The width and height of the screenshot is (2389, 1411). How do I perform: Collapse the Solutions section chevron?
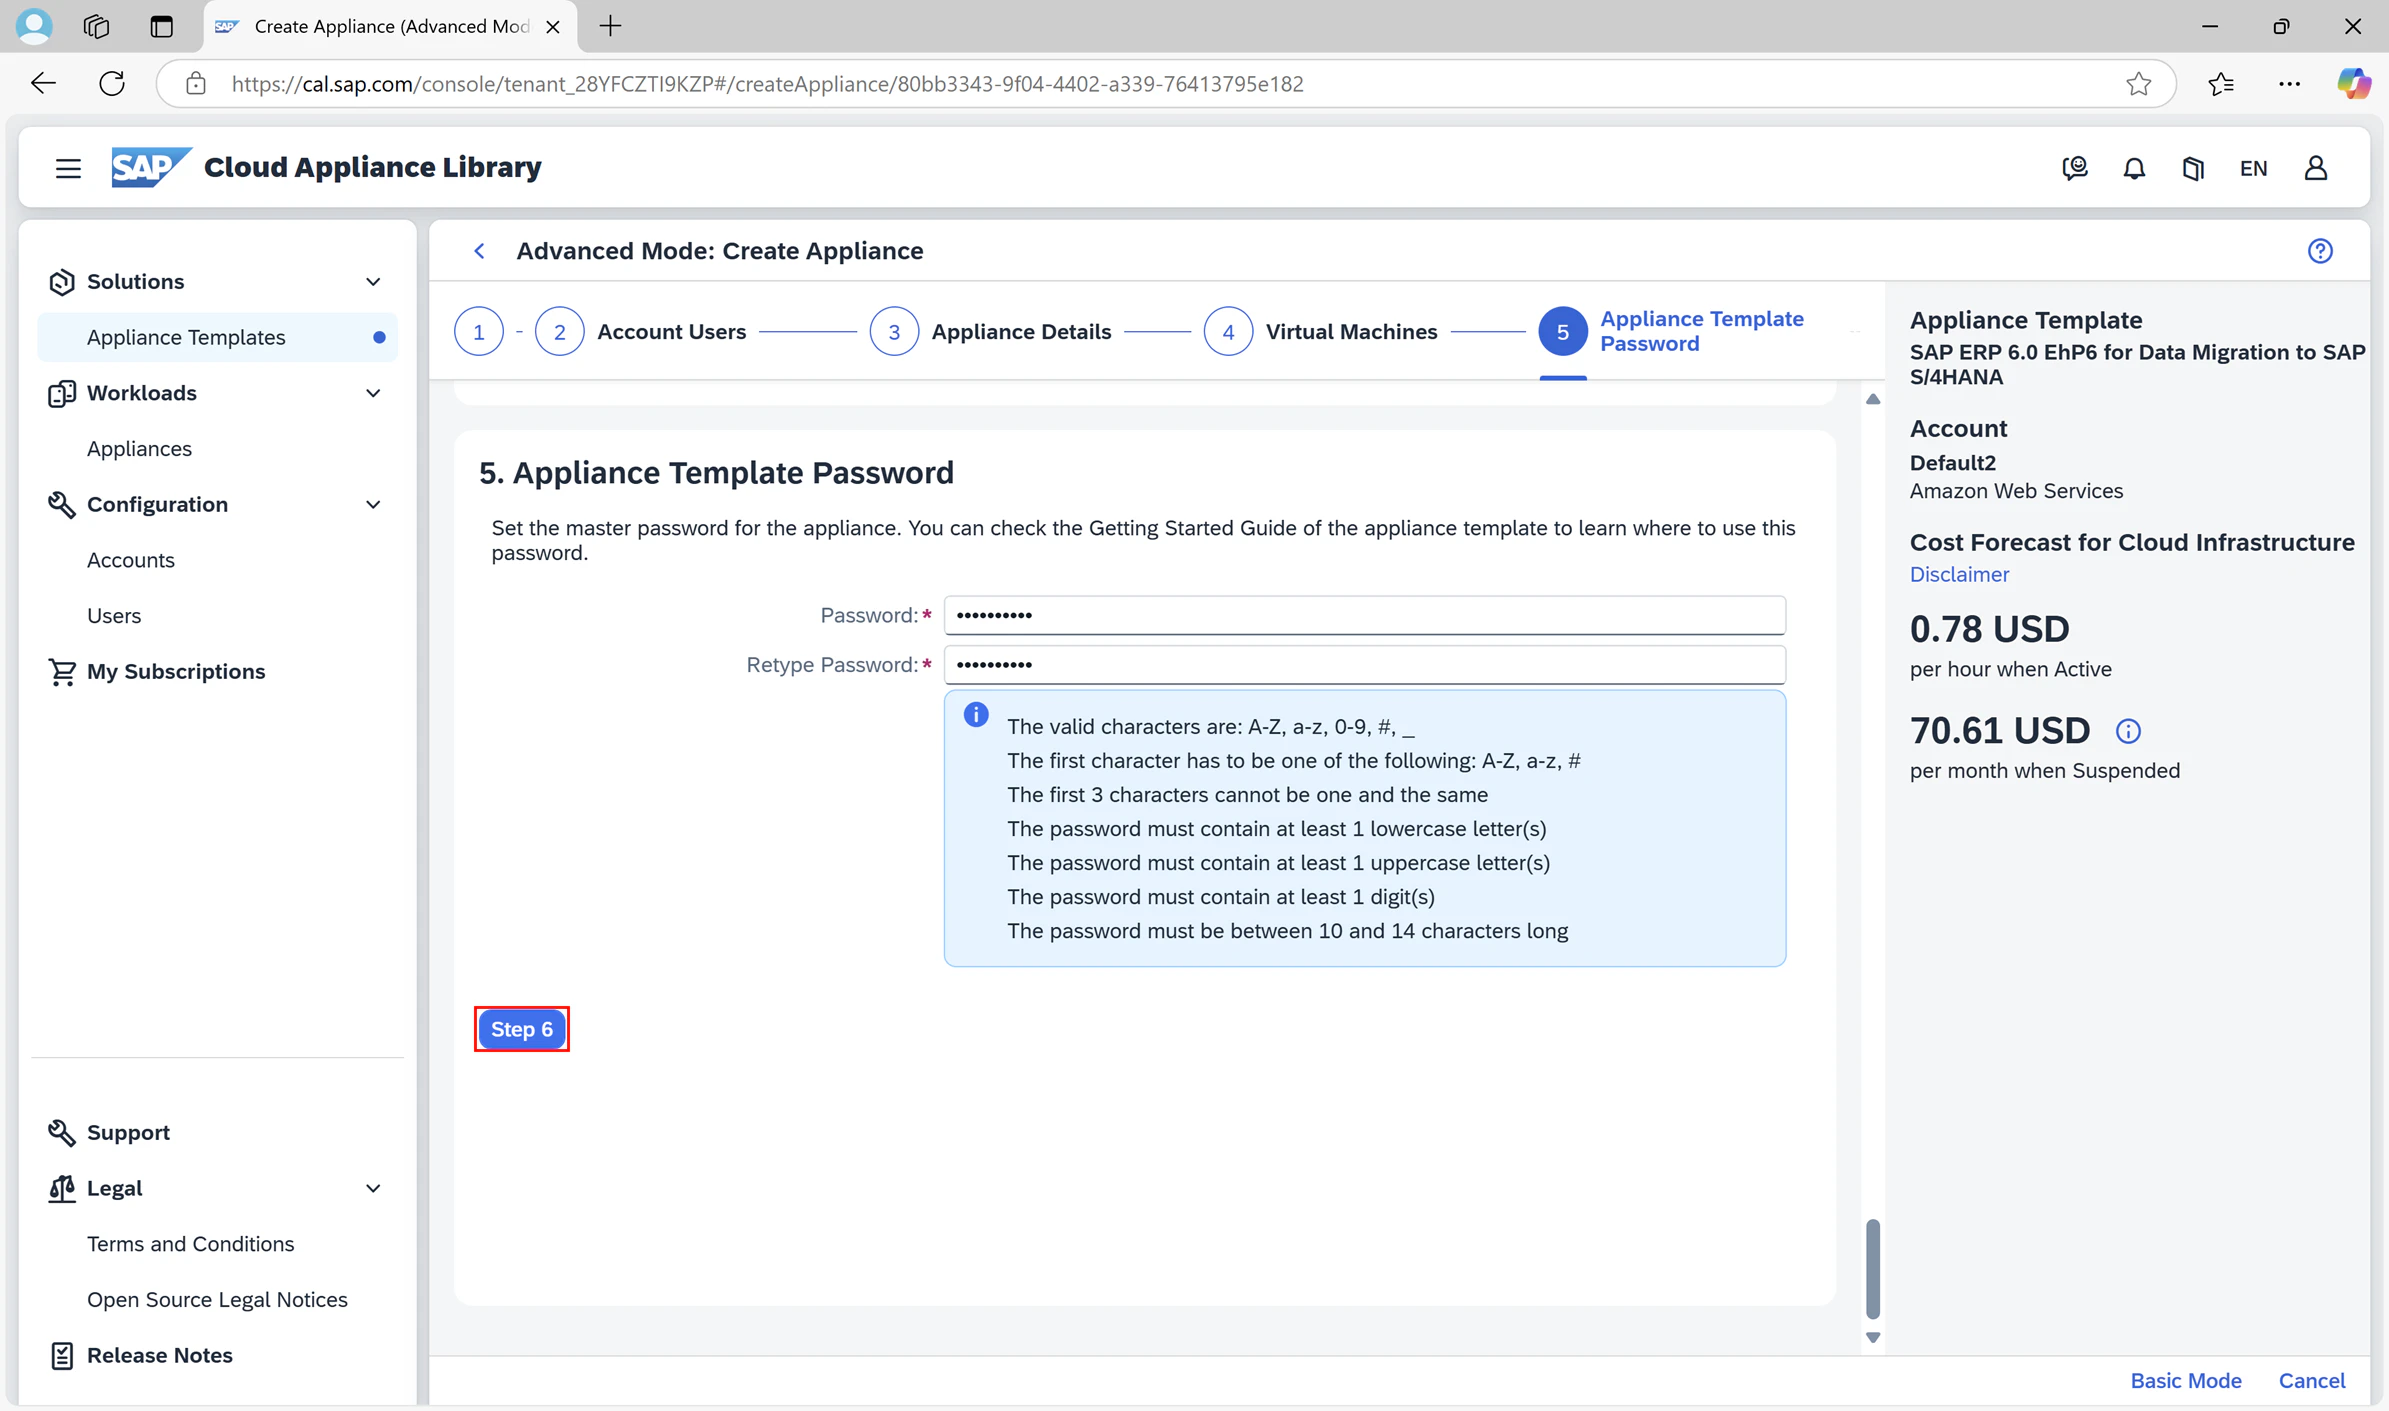click(373, 282)
